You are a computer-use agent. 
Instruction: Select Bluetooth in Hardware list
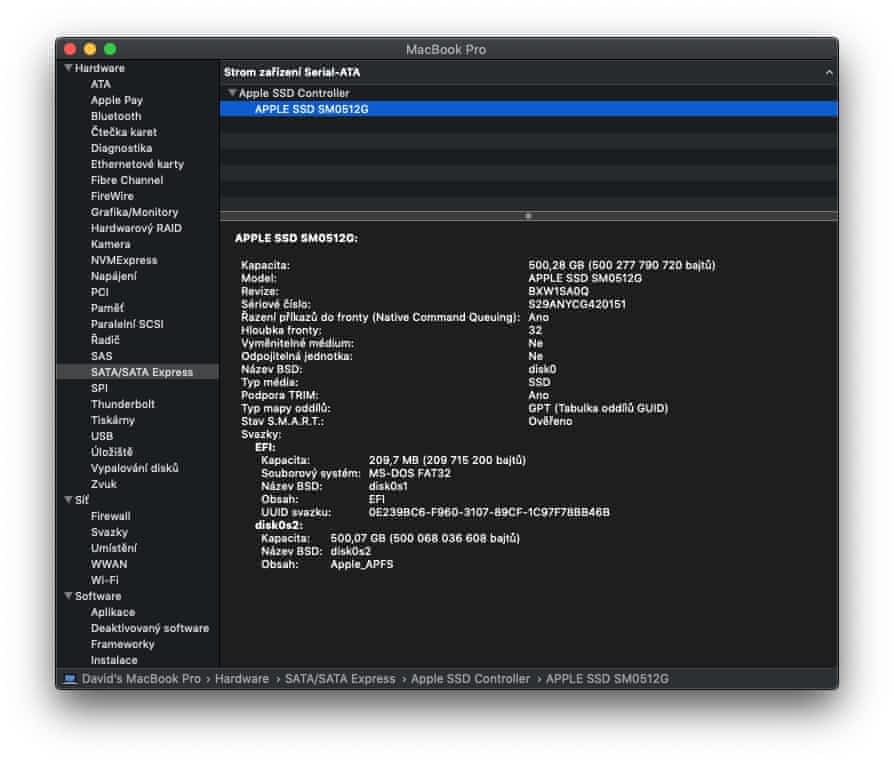coord(116,116)
